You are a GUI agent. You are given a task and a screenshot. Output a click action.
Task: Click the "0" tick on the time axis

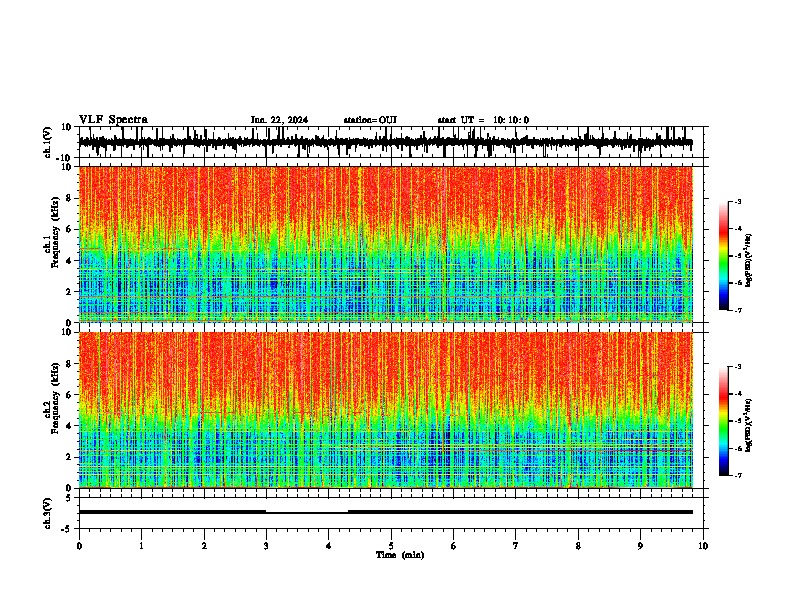[79, 546]
